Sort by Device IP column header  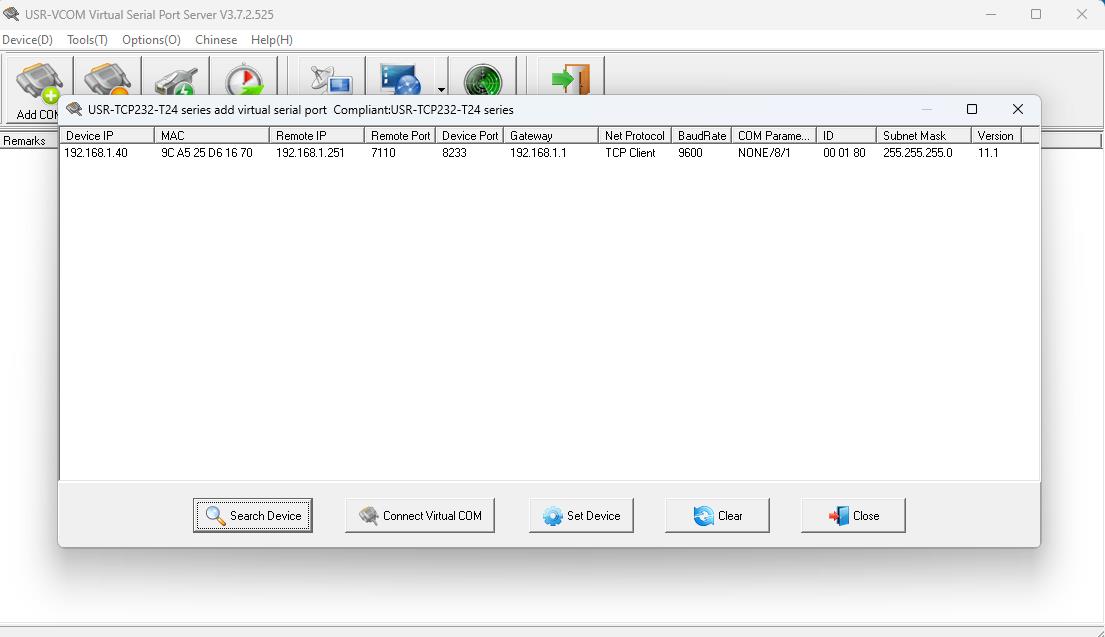coord(107,135)
